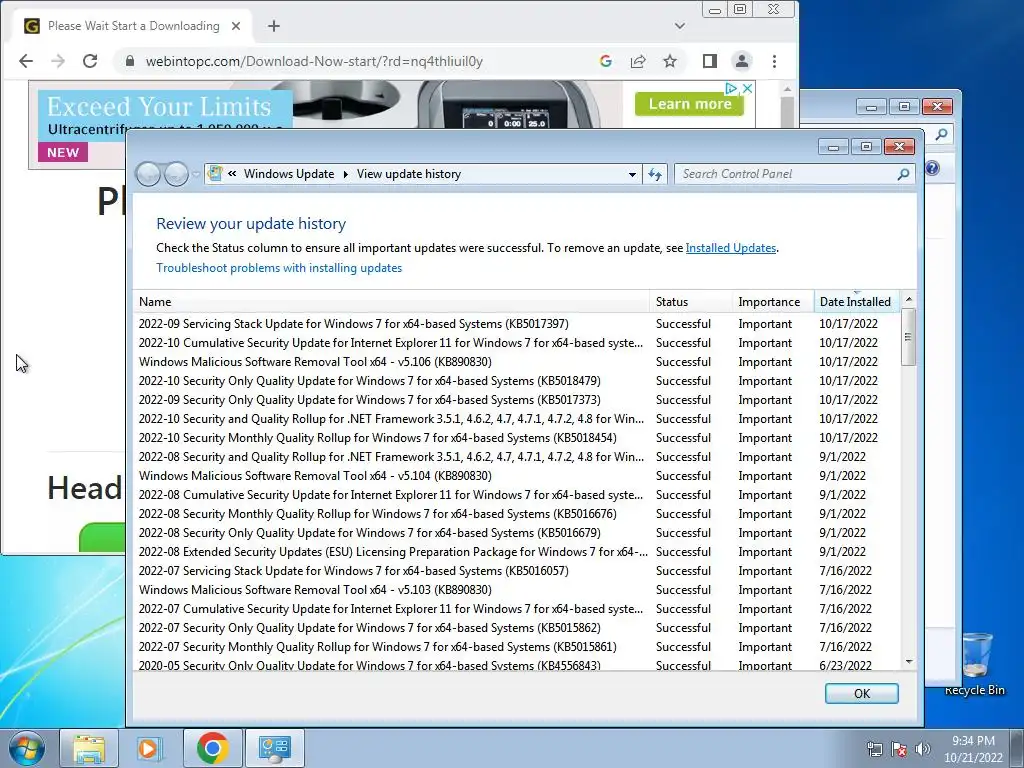This screenshot has height=768, width=1024.
Task: Click the Learn more ad button
Action: coord(690,104)
